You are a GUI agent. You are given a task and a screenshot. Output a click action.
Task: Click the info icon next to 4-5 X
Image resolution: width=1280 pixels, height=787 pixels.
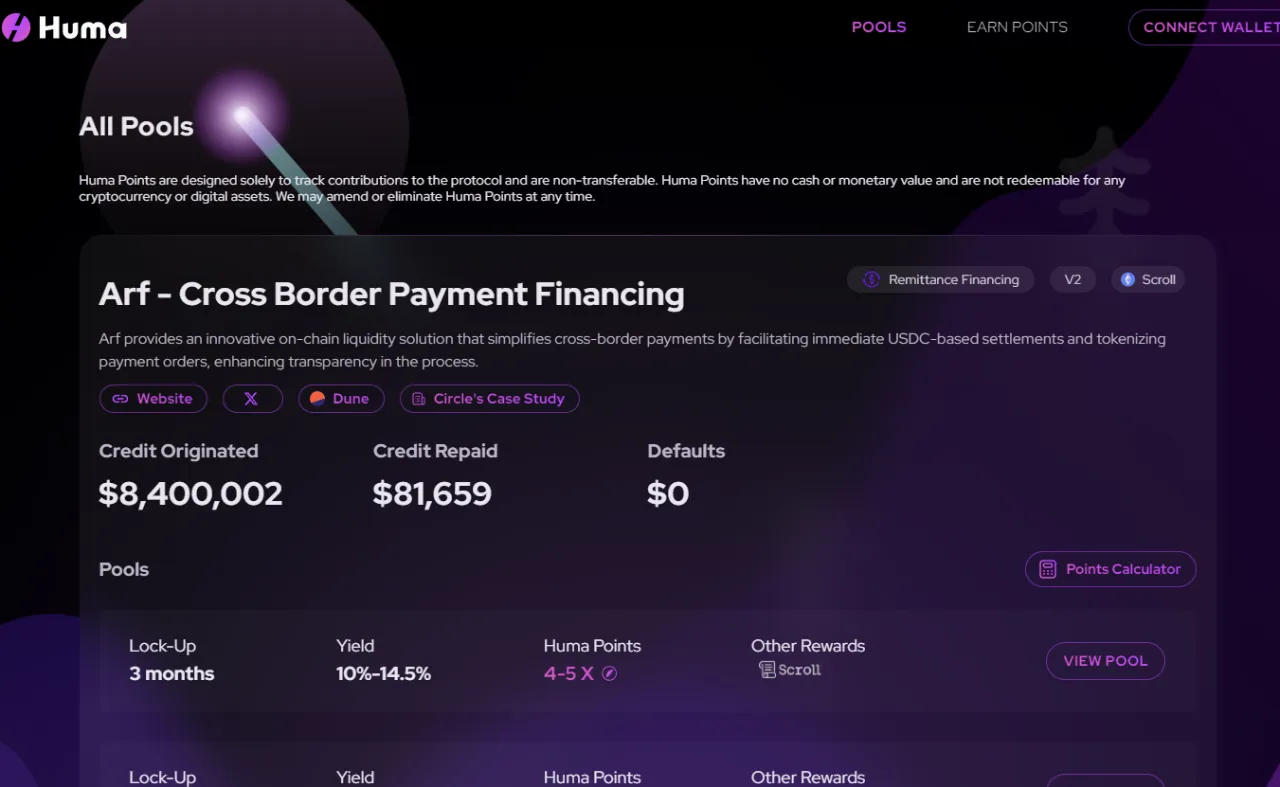point(609,674)
